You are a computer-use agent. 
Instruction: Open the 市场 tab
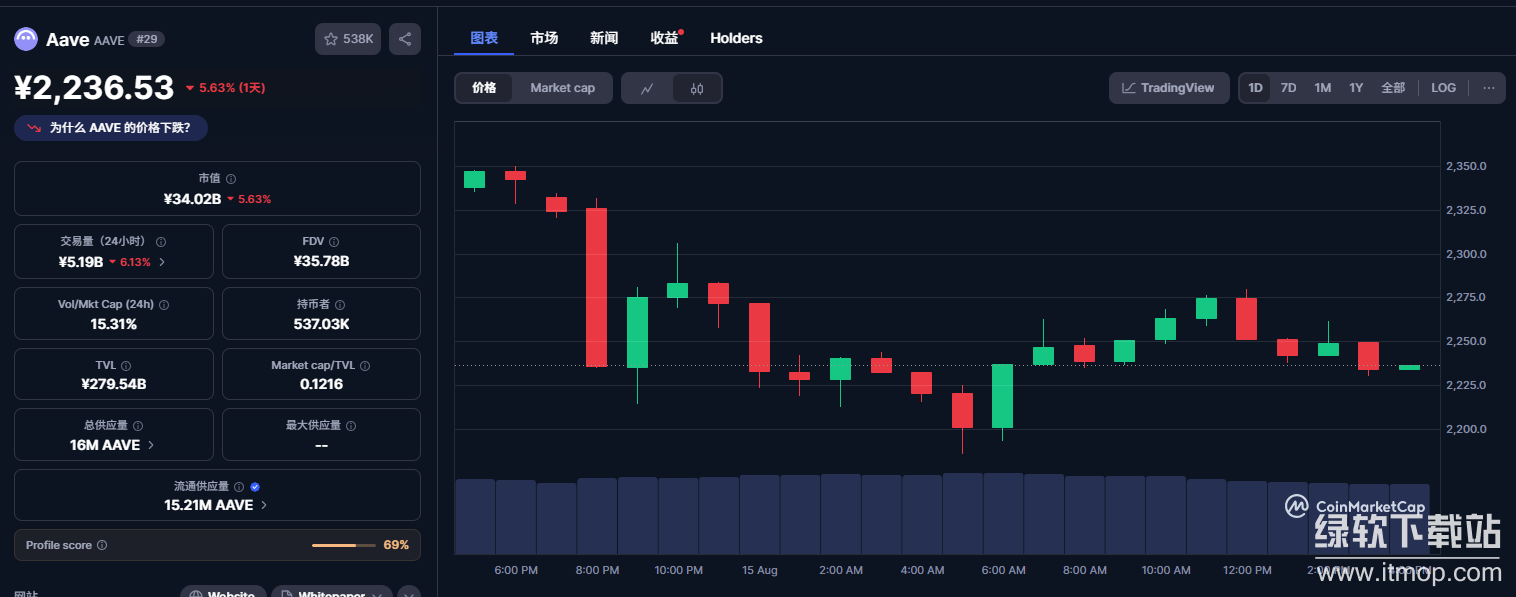pos(544,38)
